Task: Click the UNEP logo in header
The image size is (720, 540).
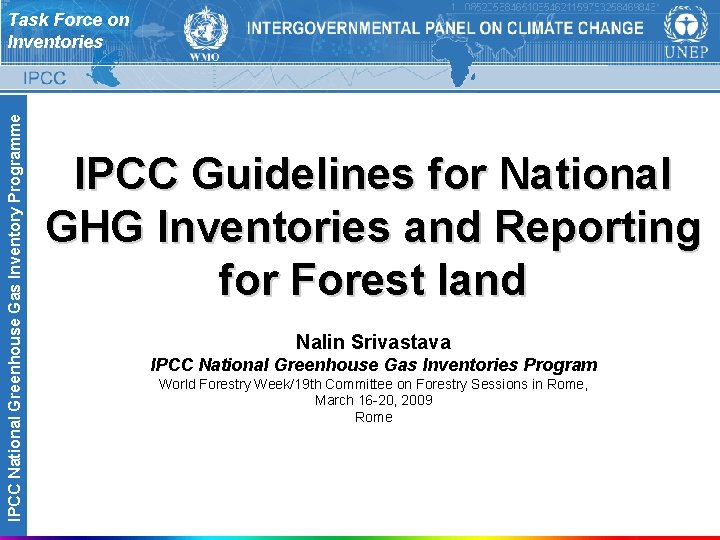Action: click(686, 32)
